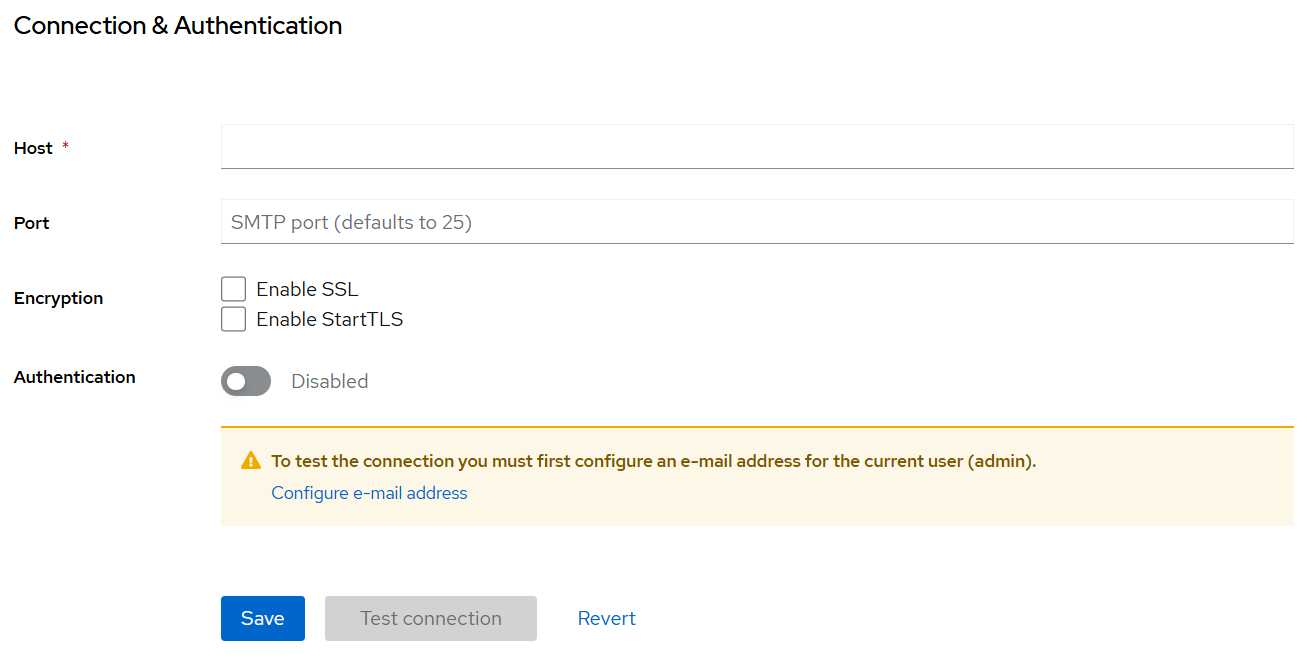Click the red required asterisk next to Host

66,147
